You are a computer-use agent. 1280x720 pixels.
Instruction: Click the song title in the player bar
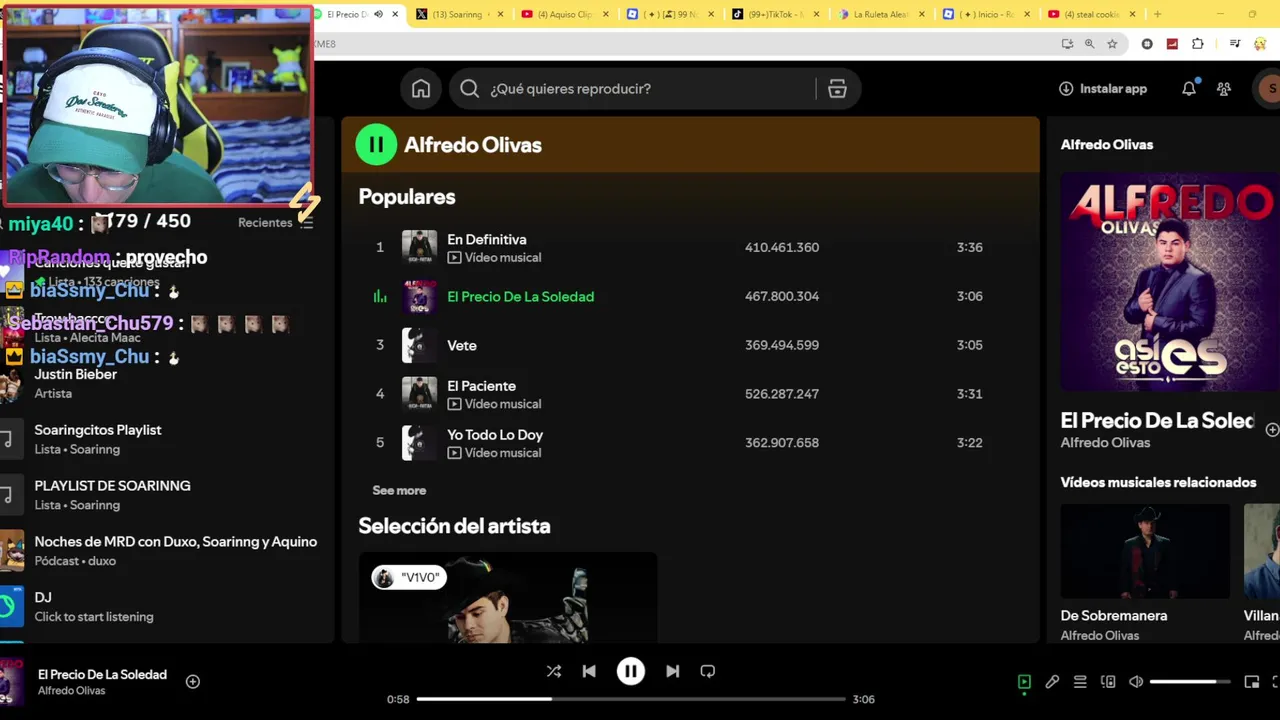(x=102, y=675)
